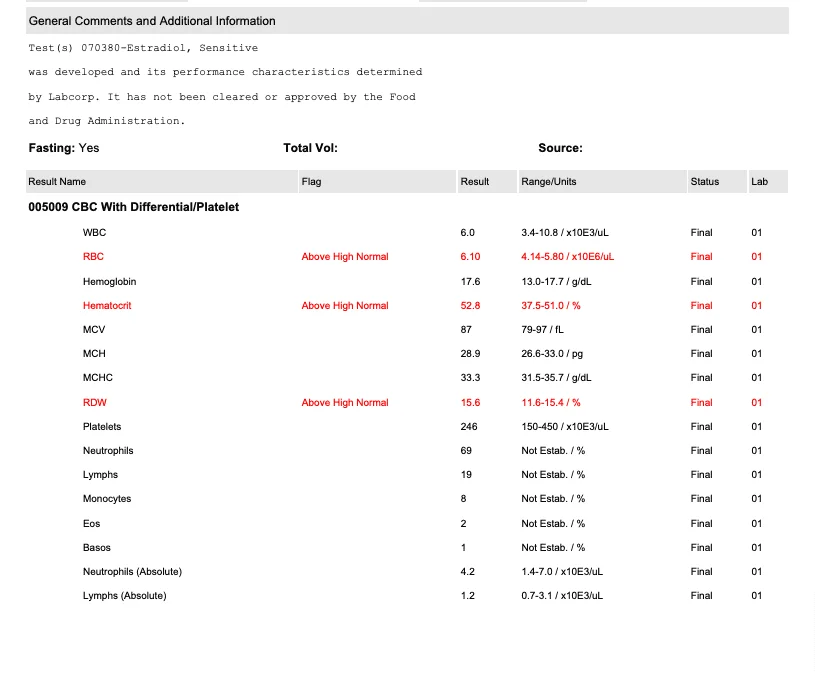Click the RDW value 15.6

coord(470,402)
